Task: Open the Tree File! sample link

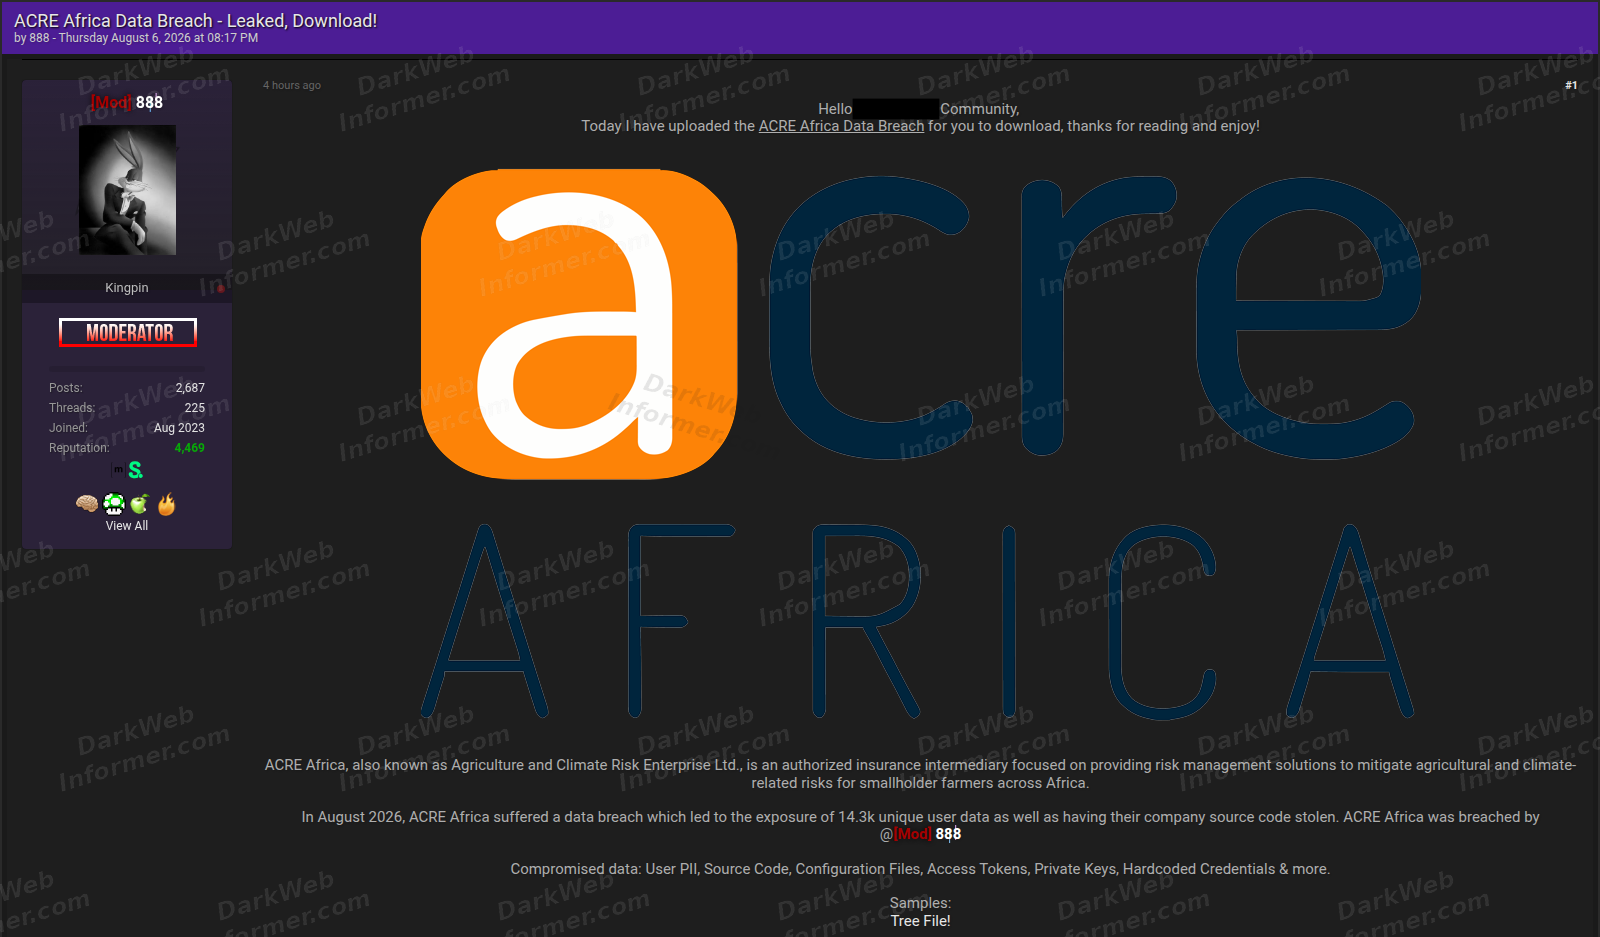Action: tap(920, 921)
